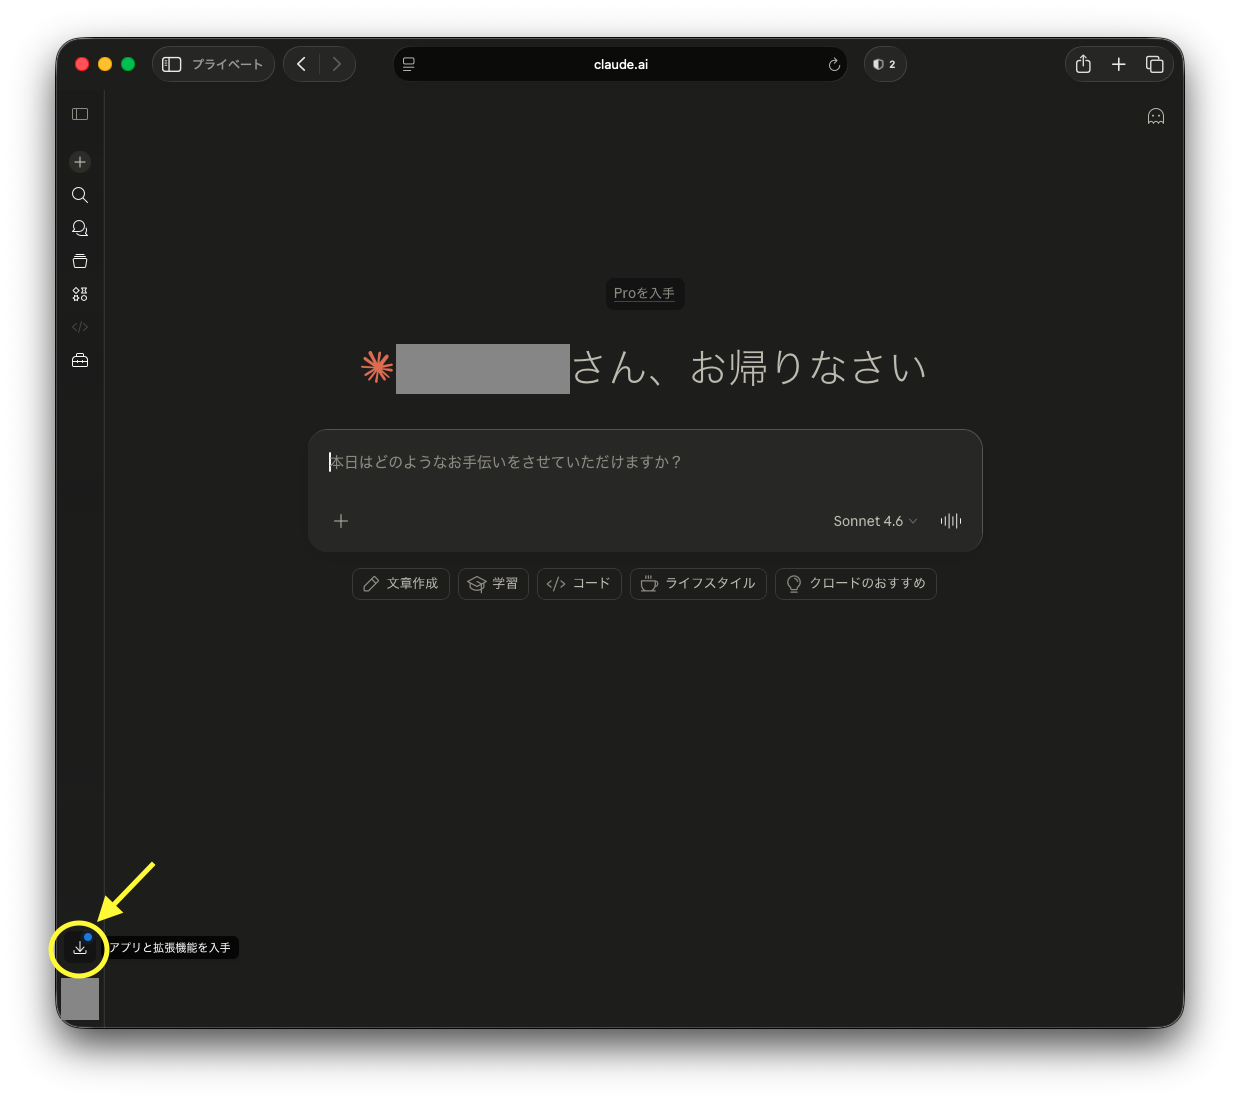The width and height of the screenshot is (1240, 1102).
Task: Click ghost incognito chat icon
Action: [1156, 116]
